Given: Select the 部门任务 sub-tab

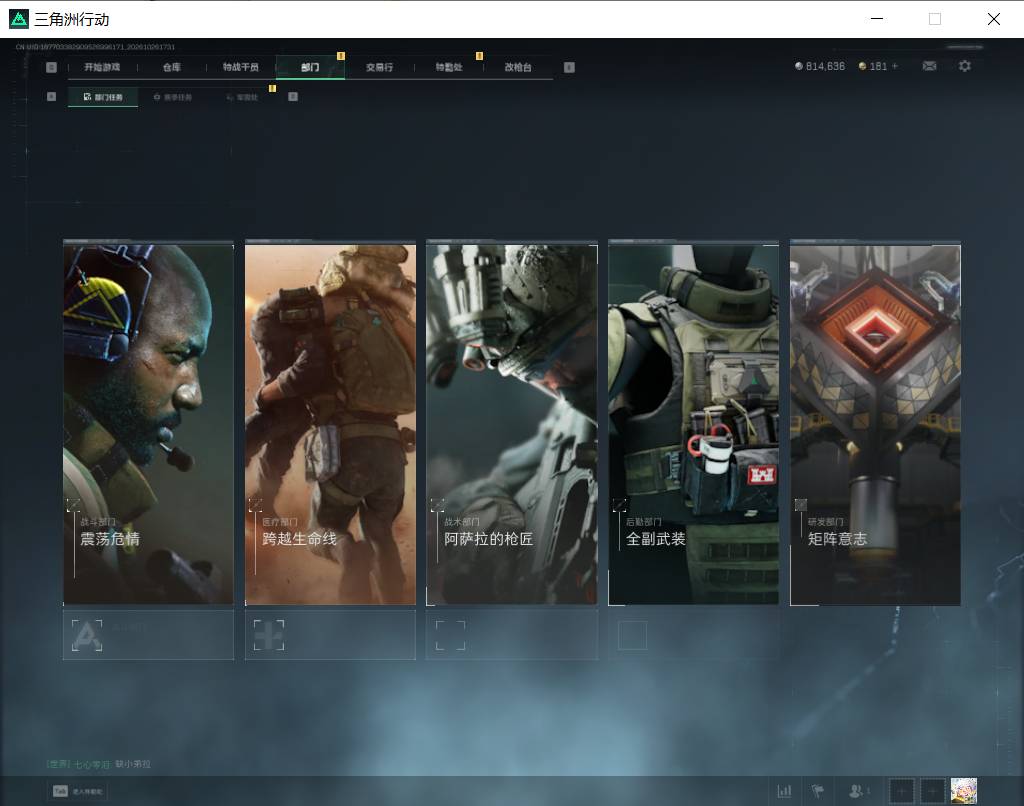Looking at the screenshot, I should click(103, 97).
